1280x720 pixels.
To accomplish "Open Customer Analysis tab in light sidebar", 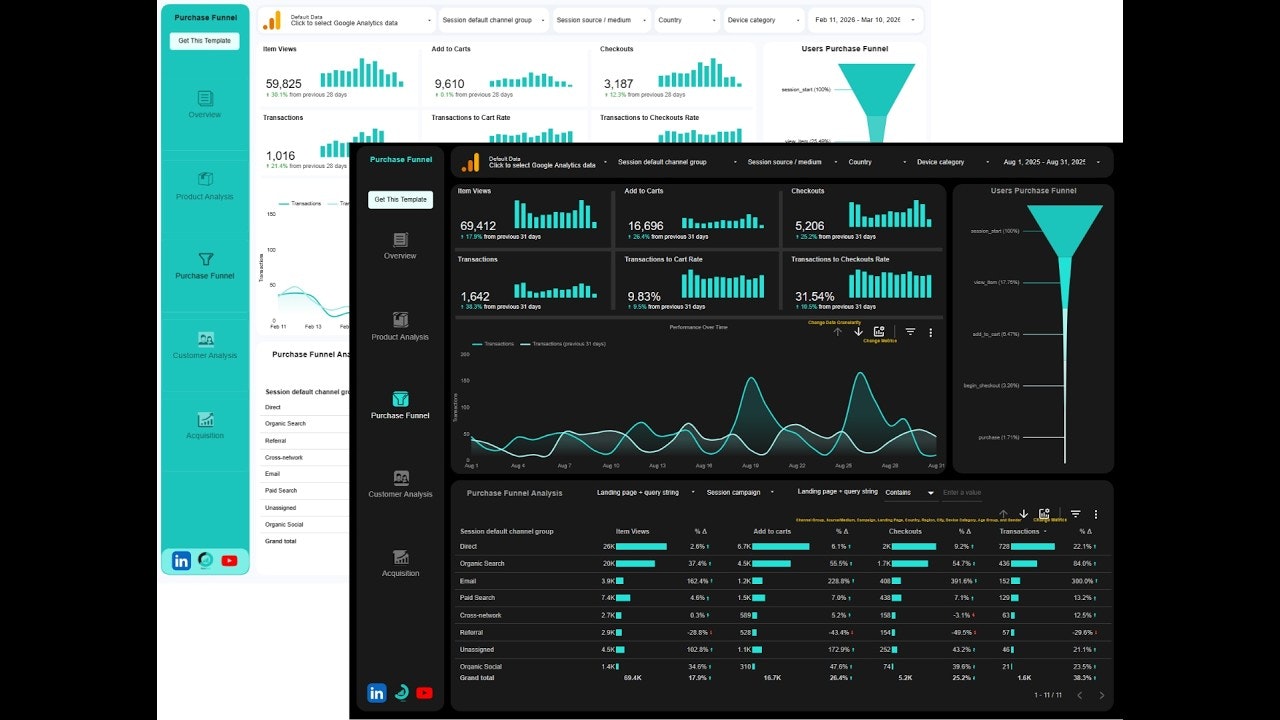I will pos(205,345).
